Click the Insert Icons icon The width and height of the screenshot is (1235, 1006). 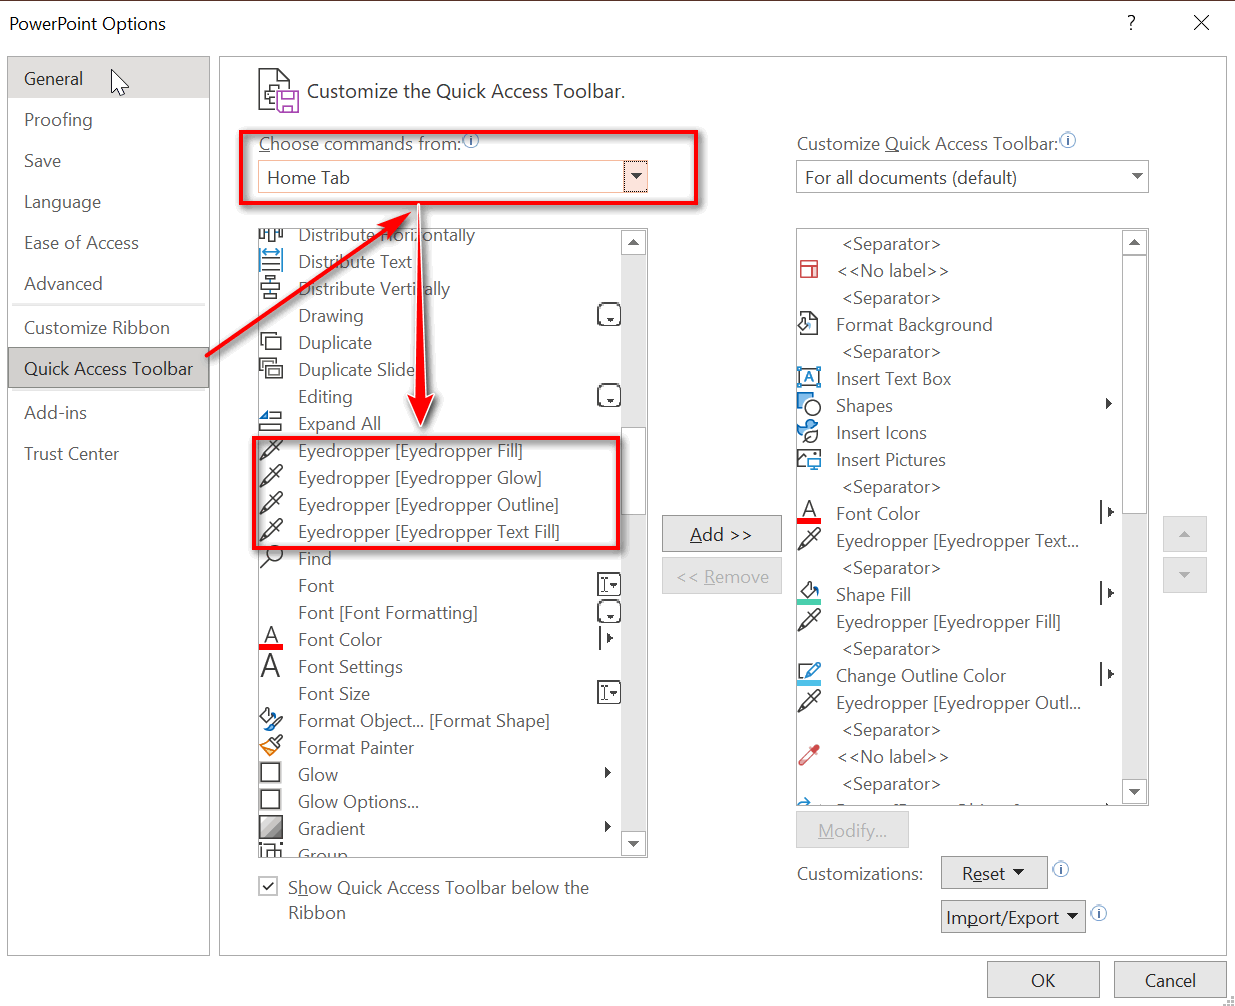808,432
